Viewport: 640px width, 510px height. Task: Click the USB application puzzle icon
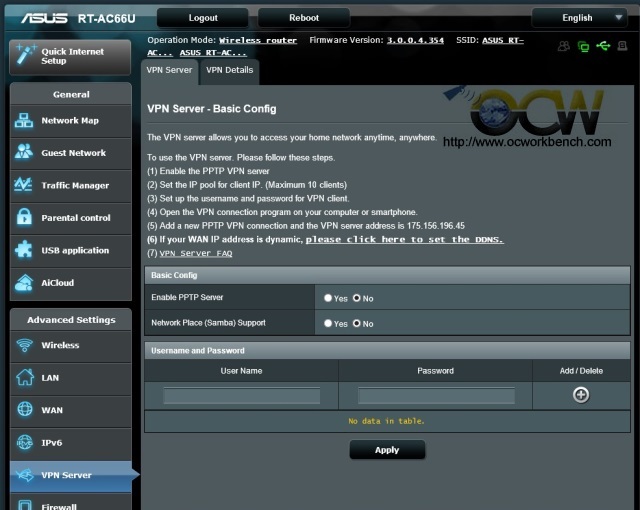[x=24, y=250]
